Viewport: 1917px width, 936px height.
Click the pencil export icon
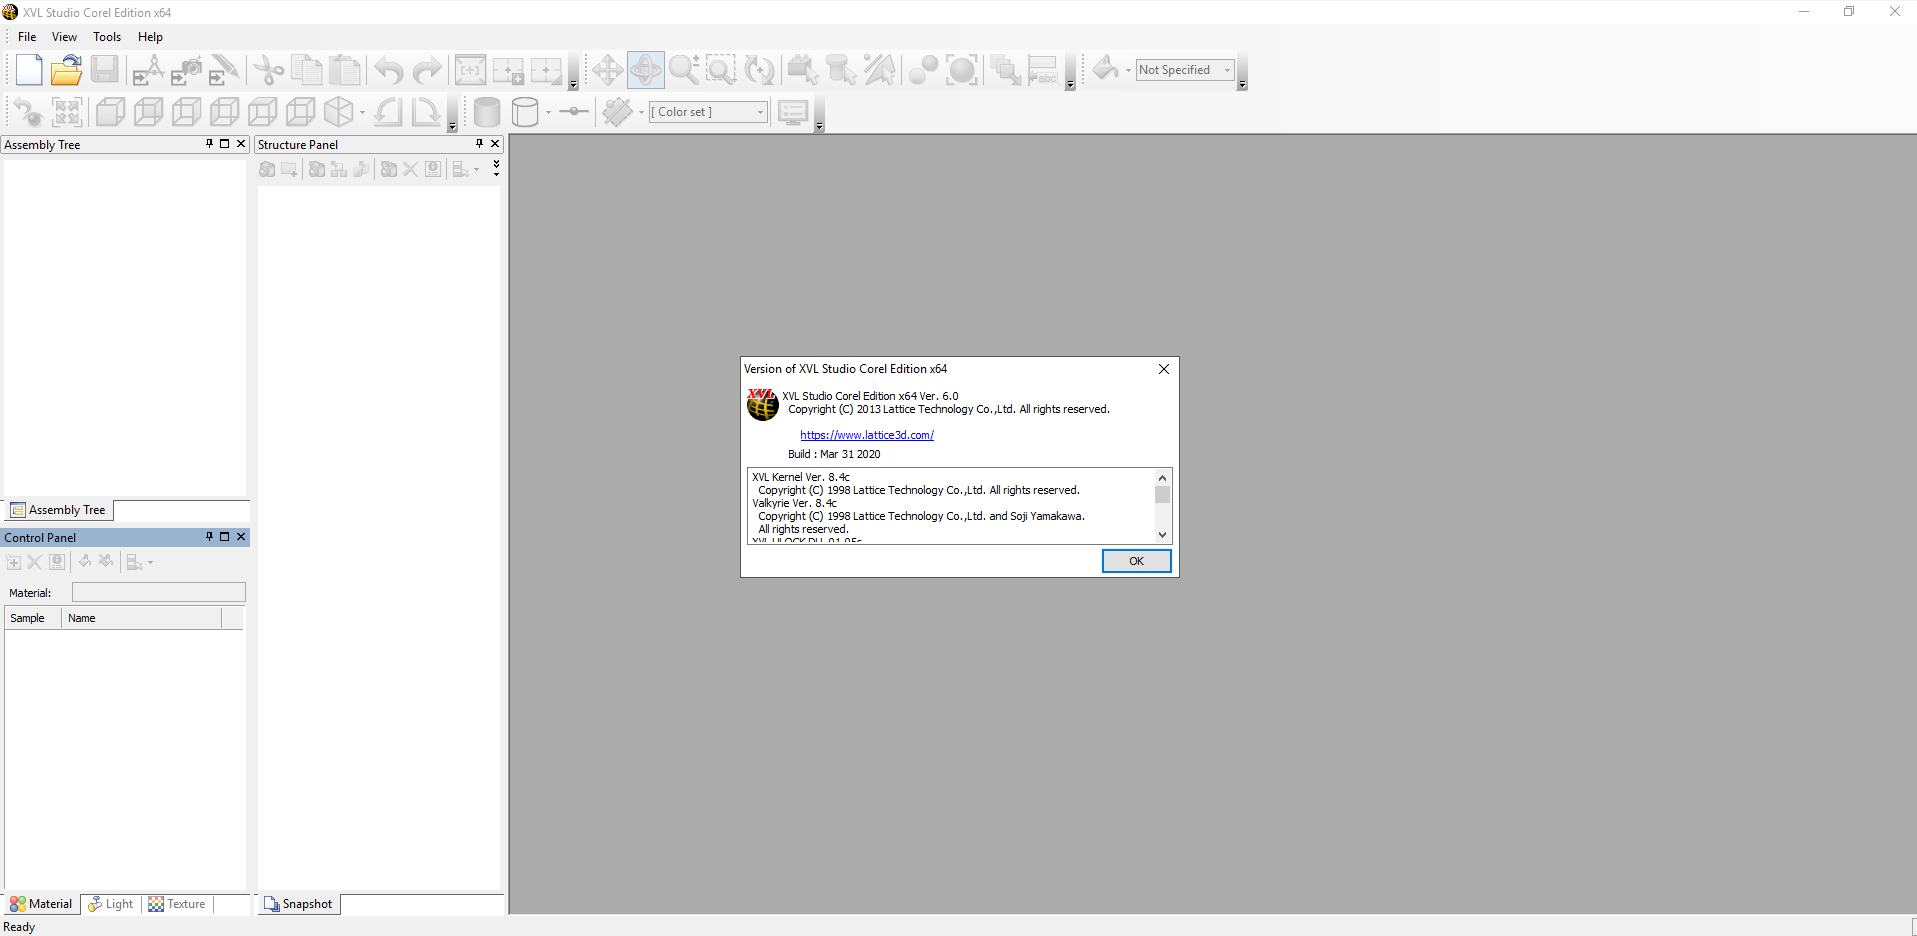224,70
